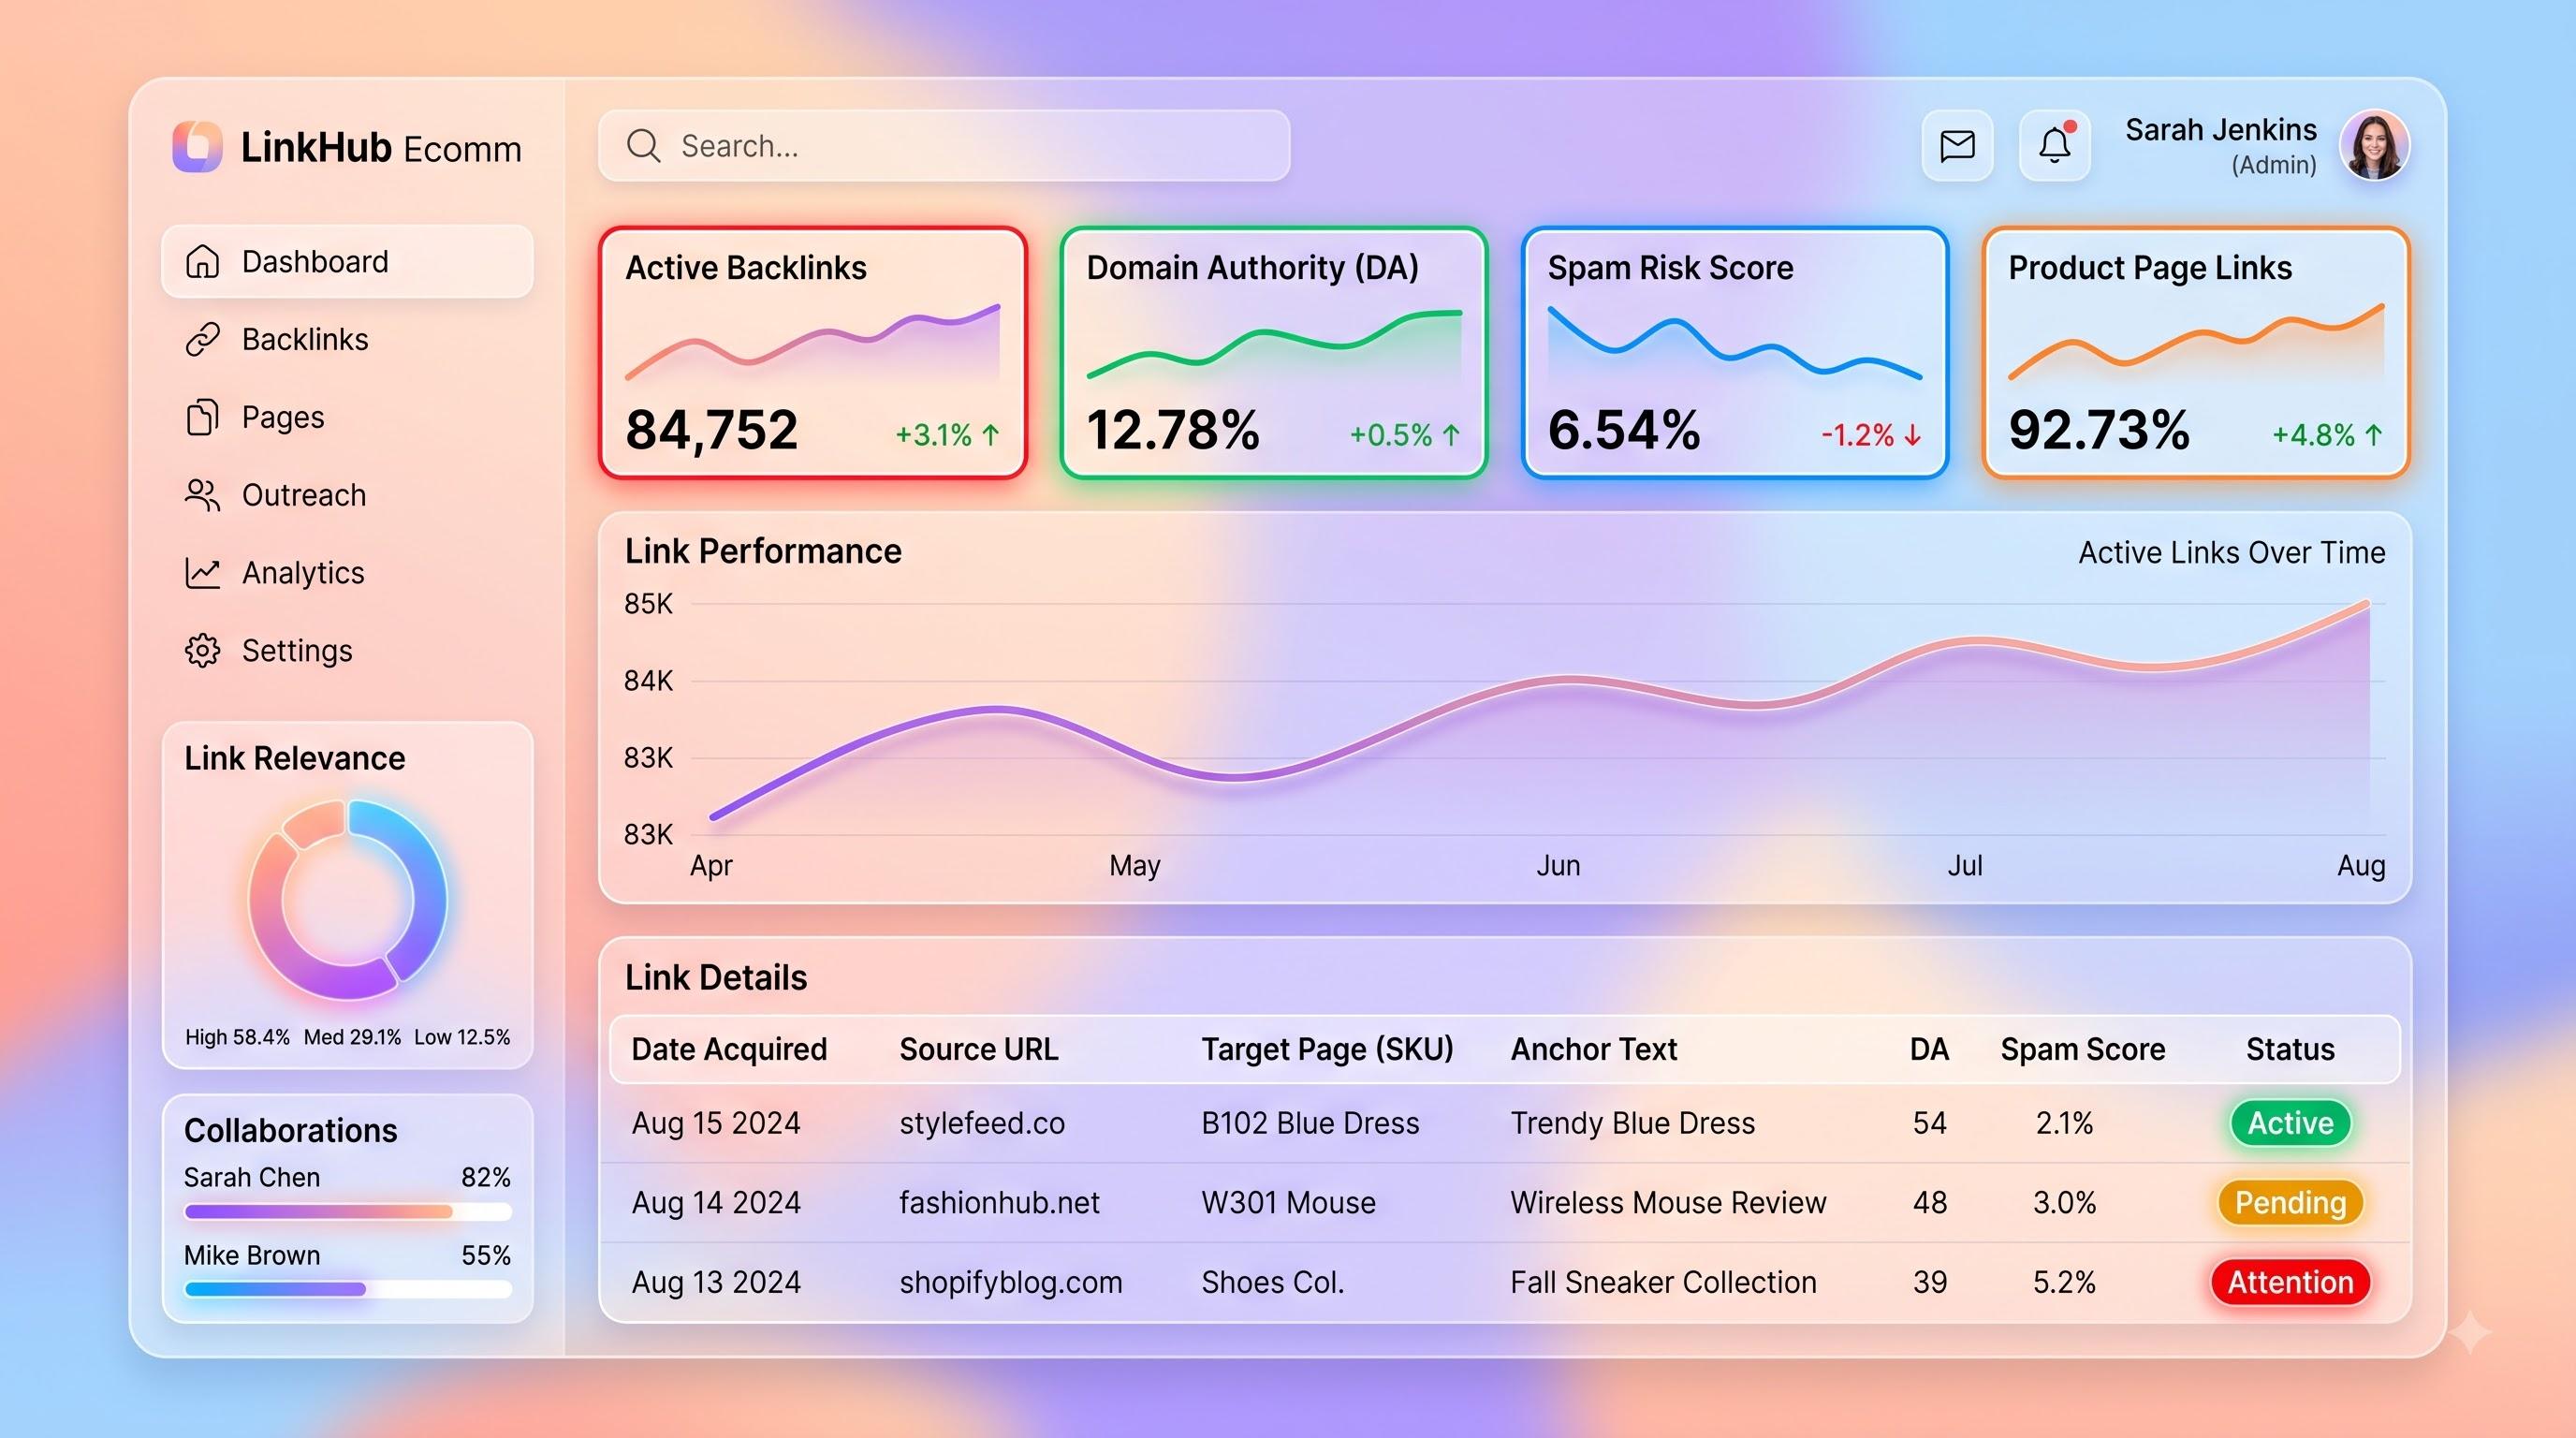Focus the Search input field

[944, 146]
